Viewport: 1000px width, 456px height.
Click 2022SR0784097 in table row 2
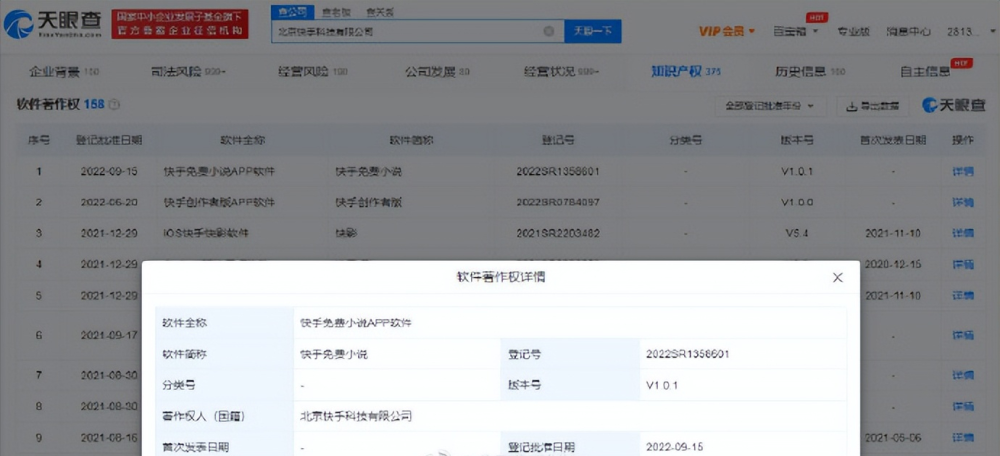pos(558,202)
